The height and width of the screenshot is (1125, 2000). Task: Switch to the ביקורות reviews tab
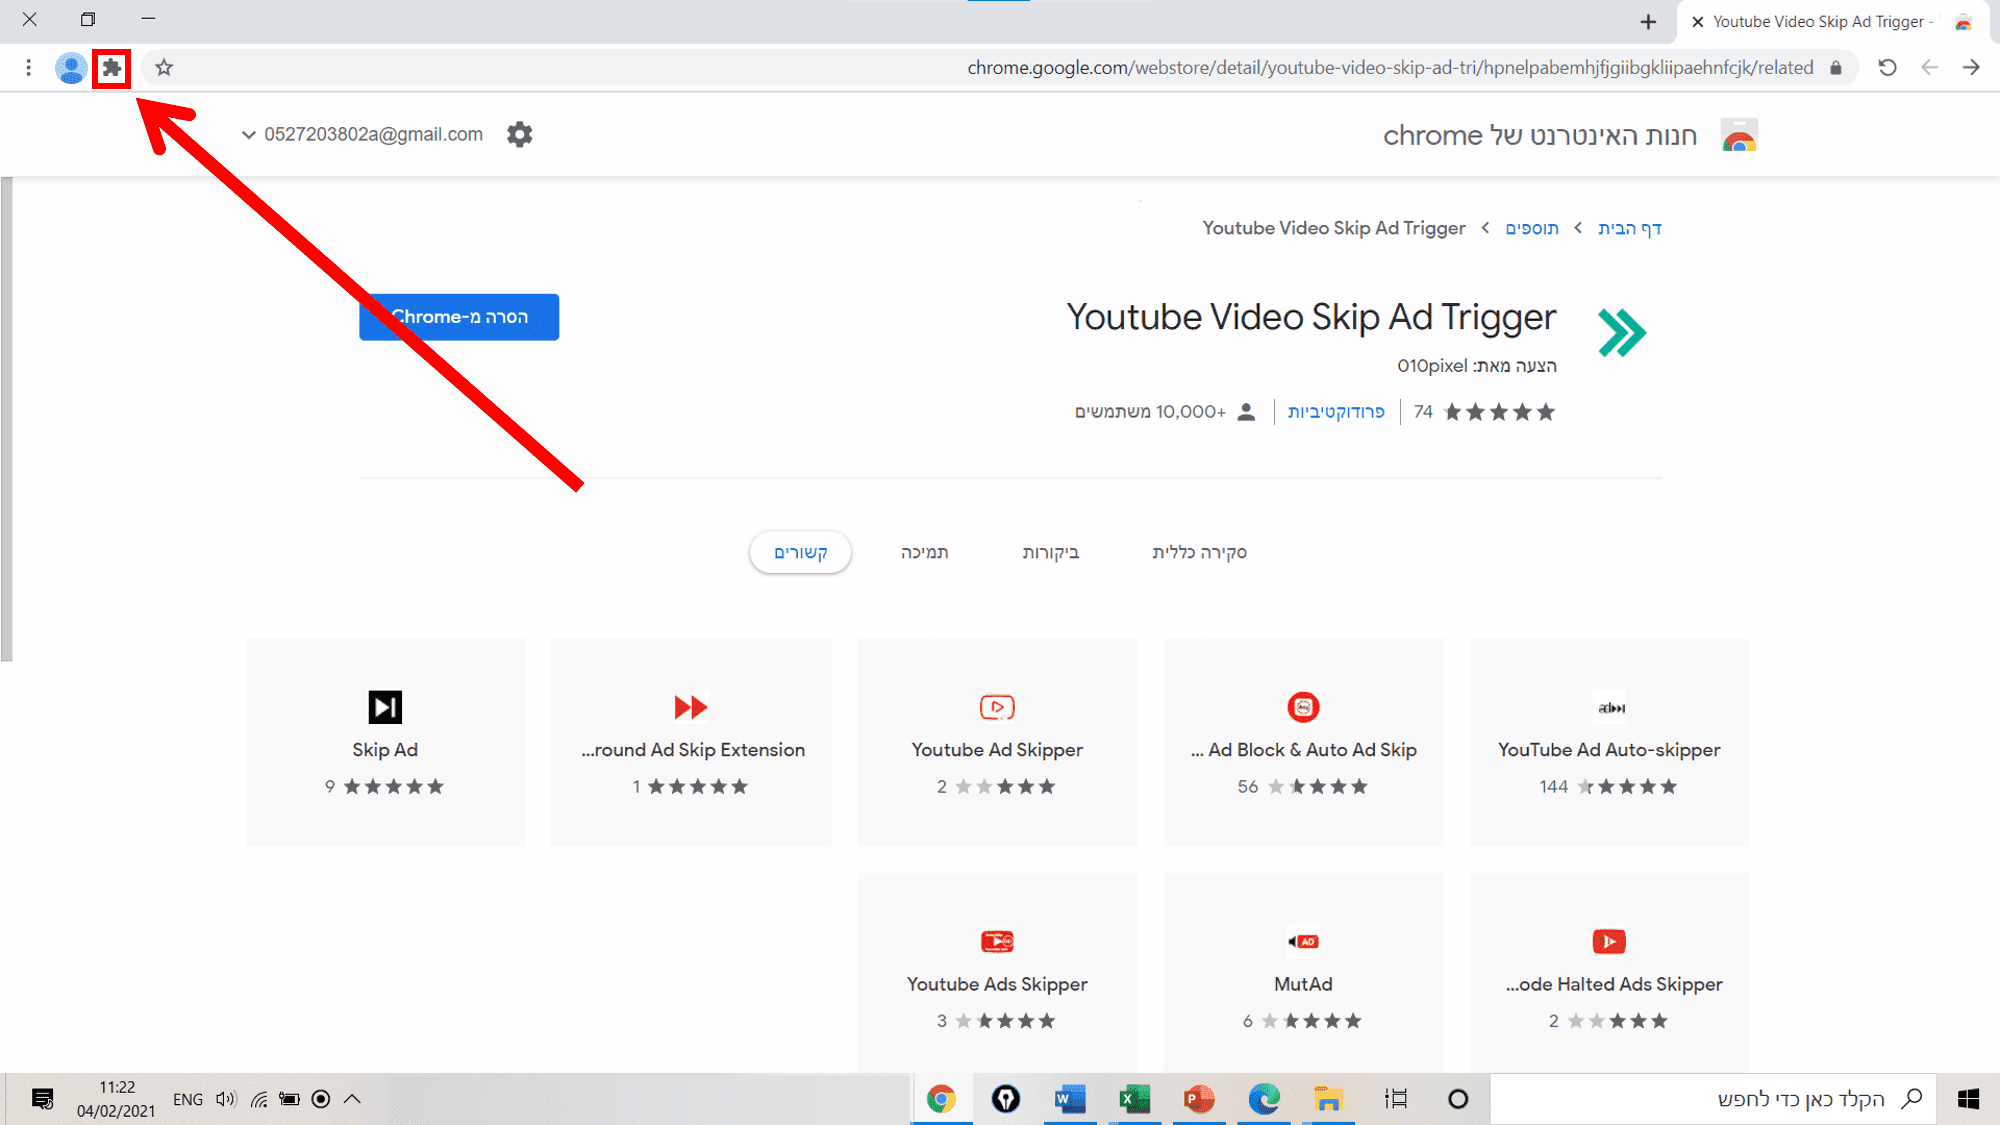point(1051,552)
